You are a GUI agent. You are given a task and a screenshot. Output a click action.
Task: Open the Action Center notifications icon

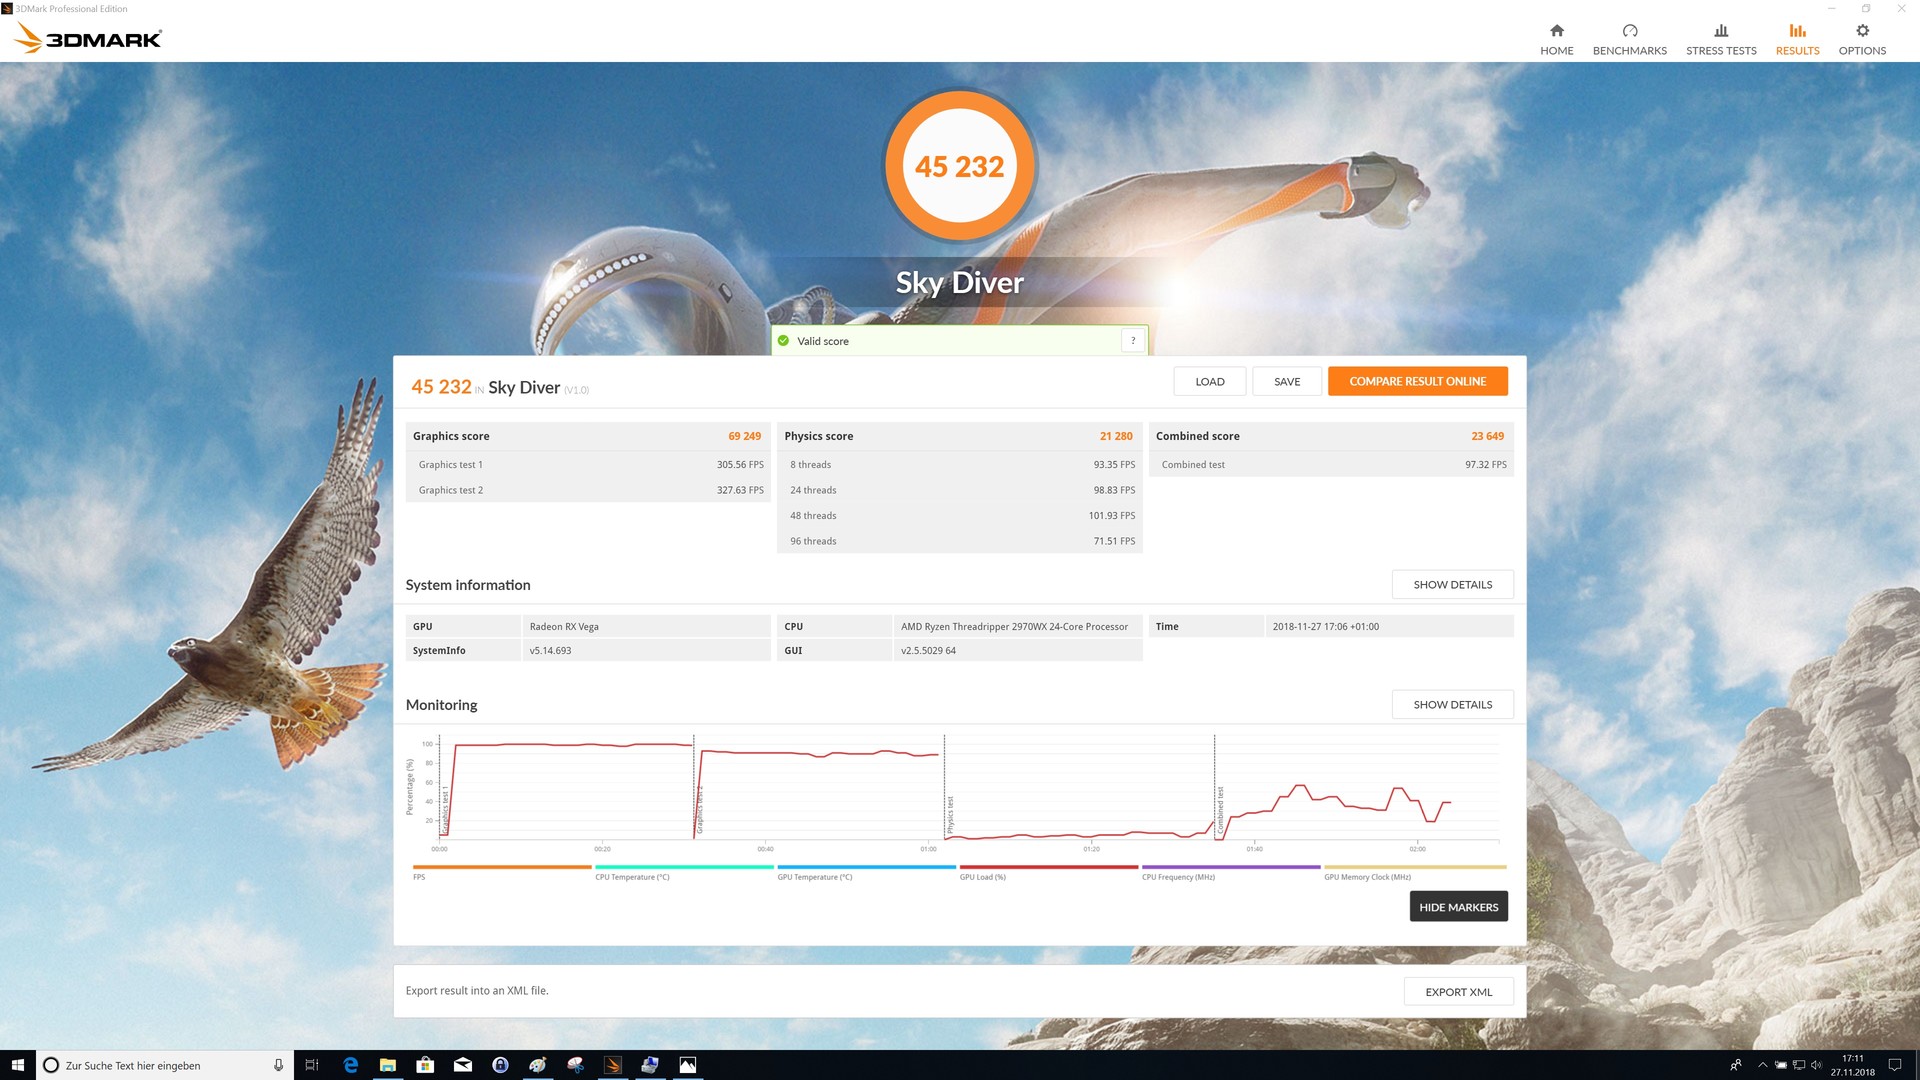(1894, 1065)
